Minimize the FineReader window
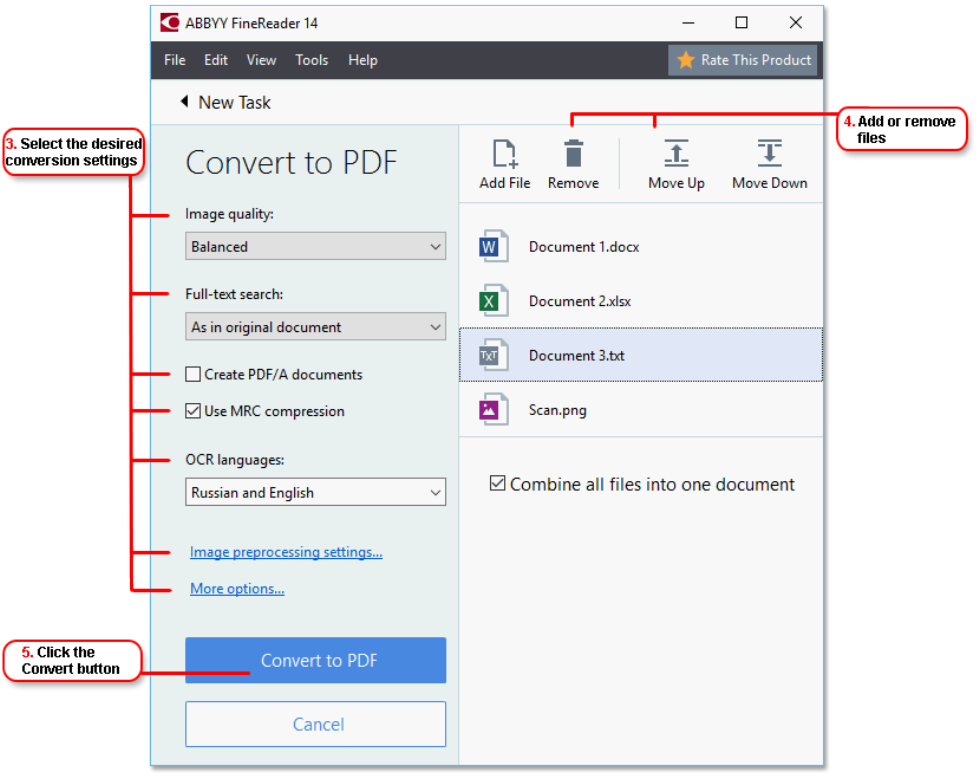Screen dimensions: 979x778 pyautogui.click(x=688, y=22)
